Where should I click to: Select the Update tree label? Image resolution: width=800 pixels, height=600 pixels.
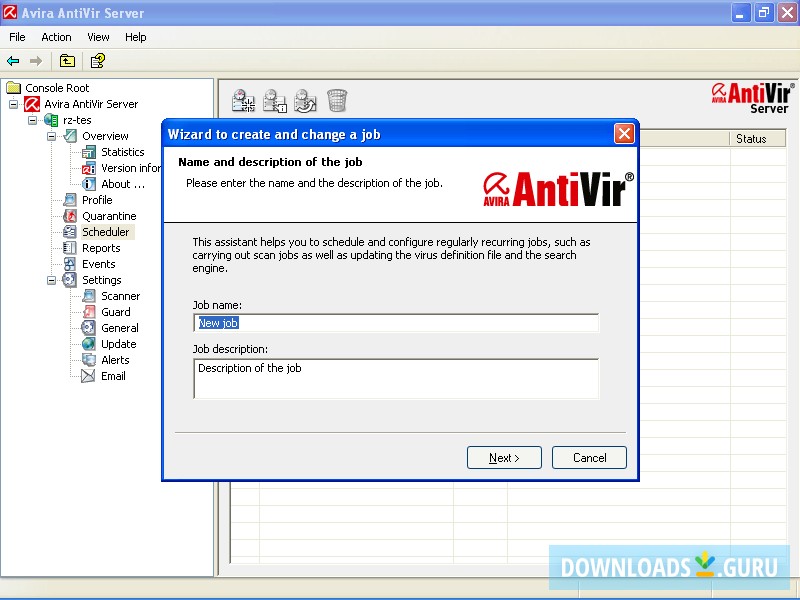point(118,344)
